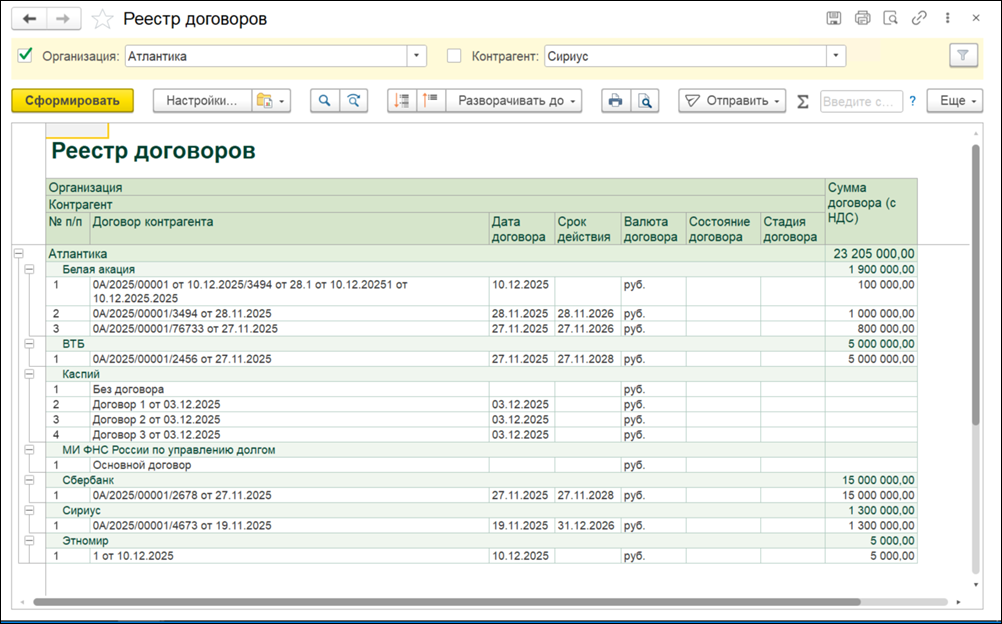Open the Еще menu
This screenshot has height=624, width=1002.
[955, 101]
